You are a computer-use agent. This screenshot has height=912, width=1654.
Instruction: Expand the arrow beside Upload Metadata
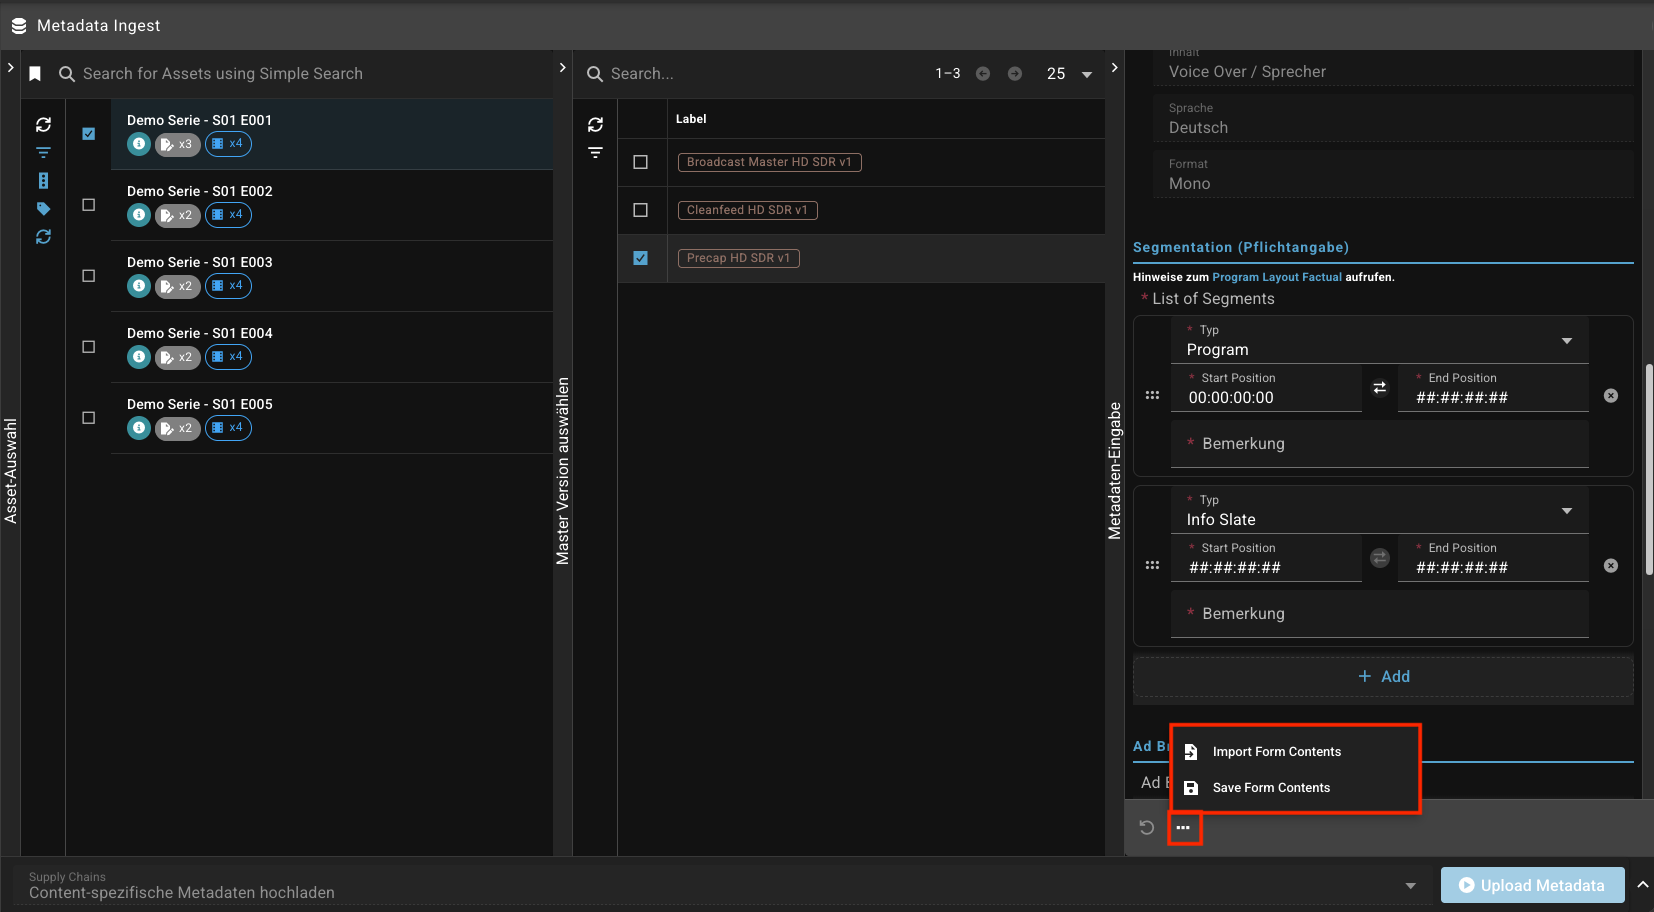point(1642,885)
